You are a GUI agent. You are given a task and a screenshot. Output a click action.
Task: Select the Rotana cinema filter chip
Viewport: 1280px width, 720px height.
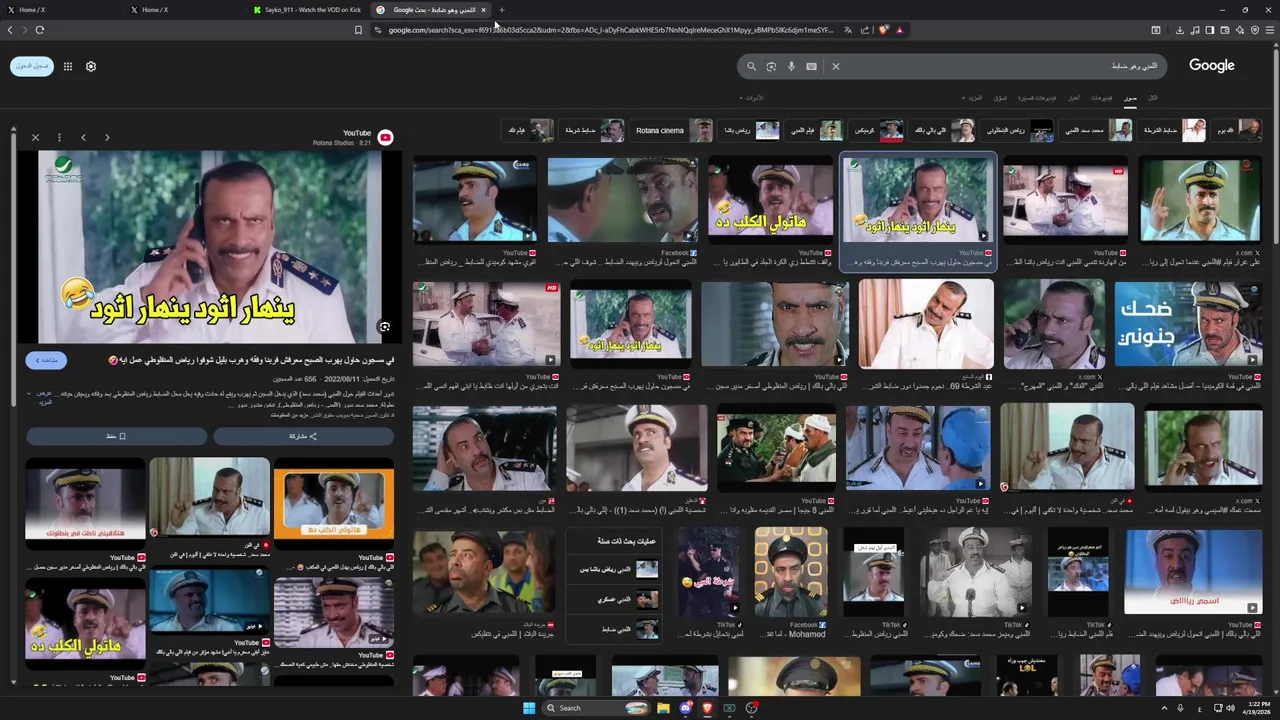[x=673, y=130]
